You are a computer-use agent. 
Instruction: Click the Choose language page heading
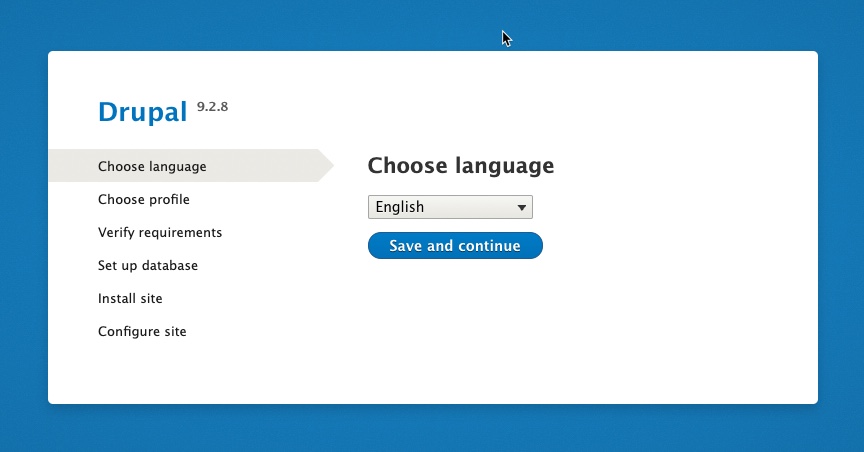pyautogui.click(x=461, y=166)
